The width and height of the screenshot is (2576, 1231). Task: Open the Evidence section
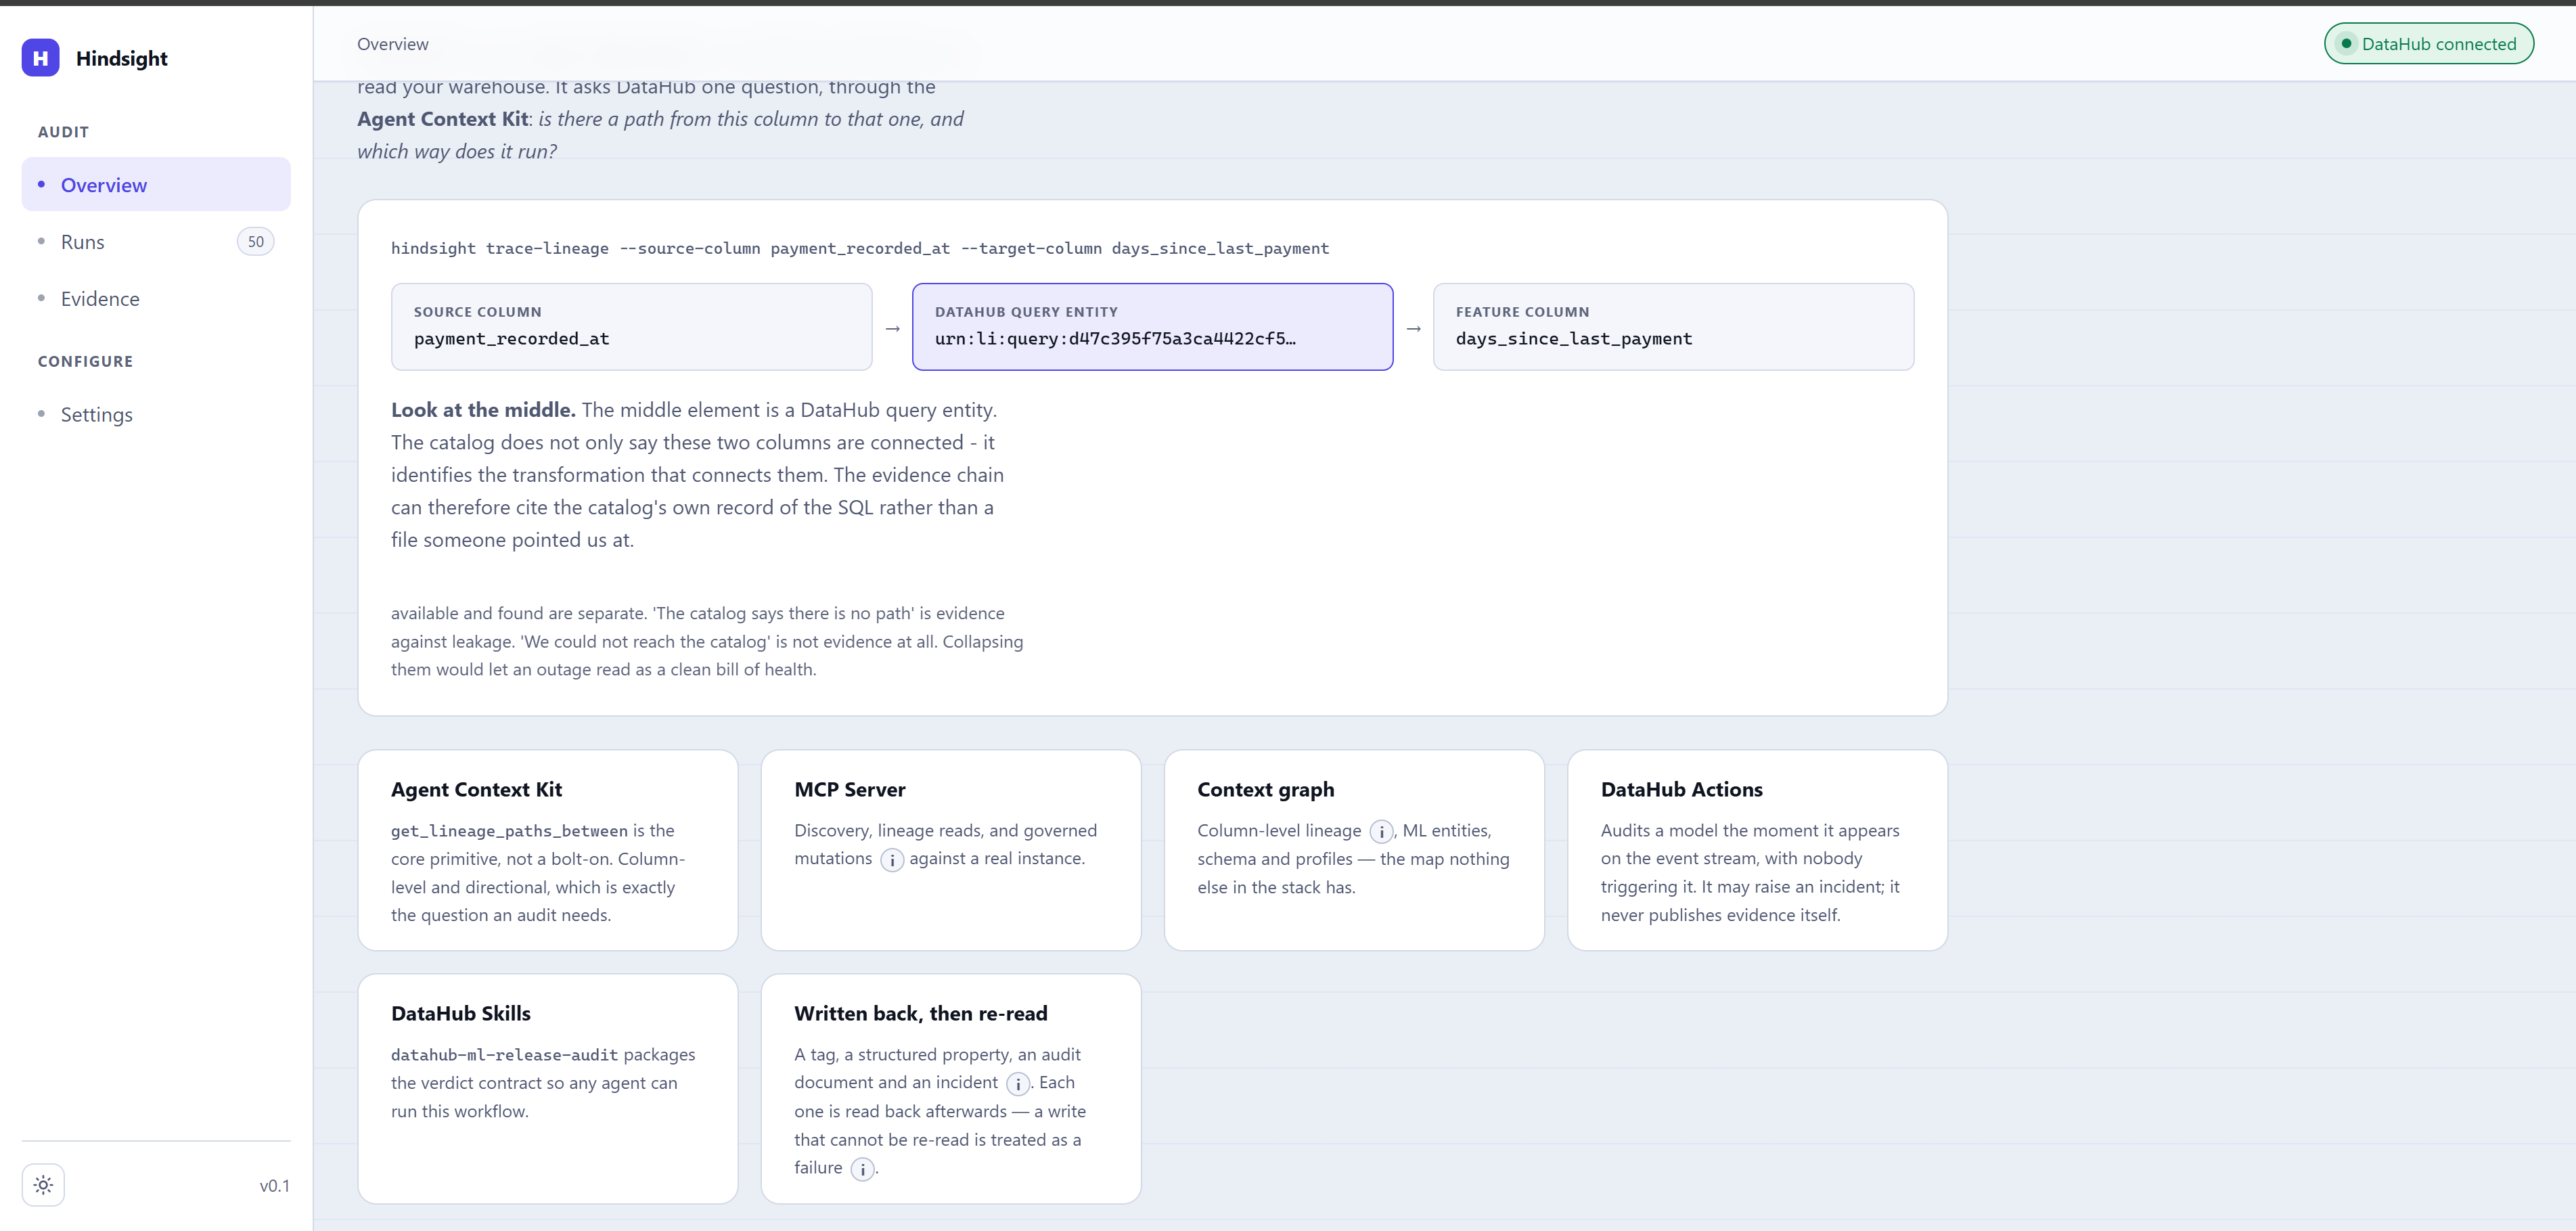tap(156, 299)
